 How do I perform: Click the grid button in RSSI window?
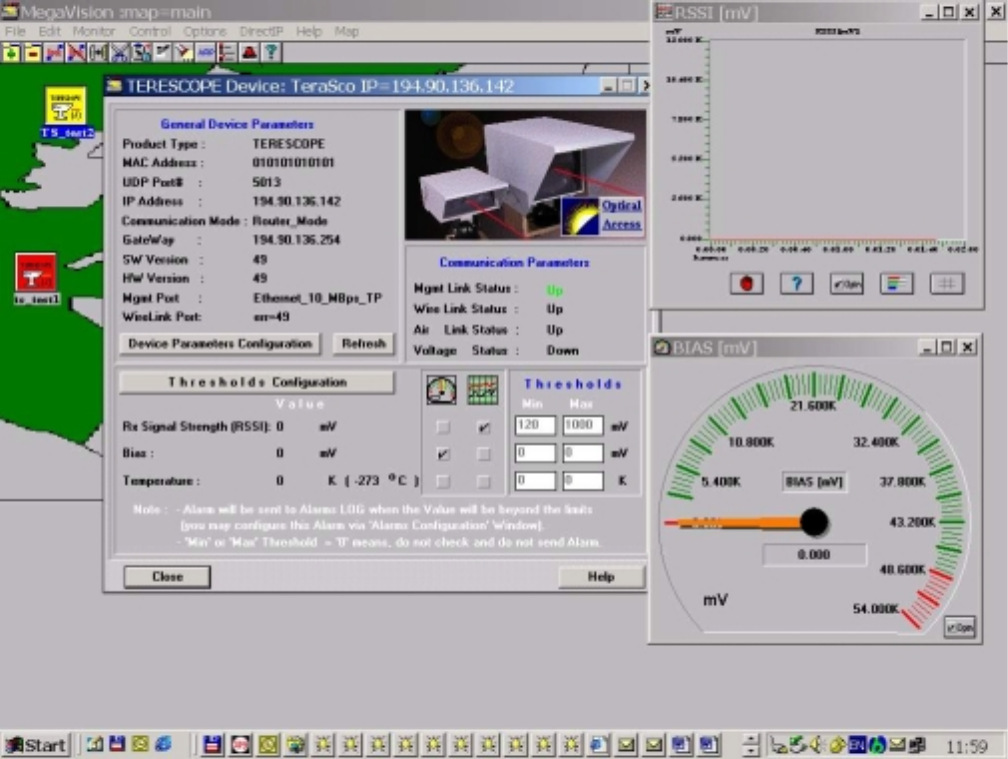click(x=947, y=283)
